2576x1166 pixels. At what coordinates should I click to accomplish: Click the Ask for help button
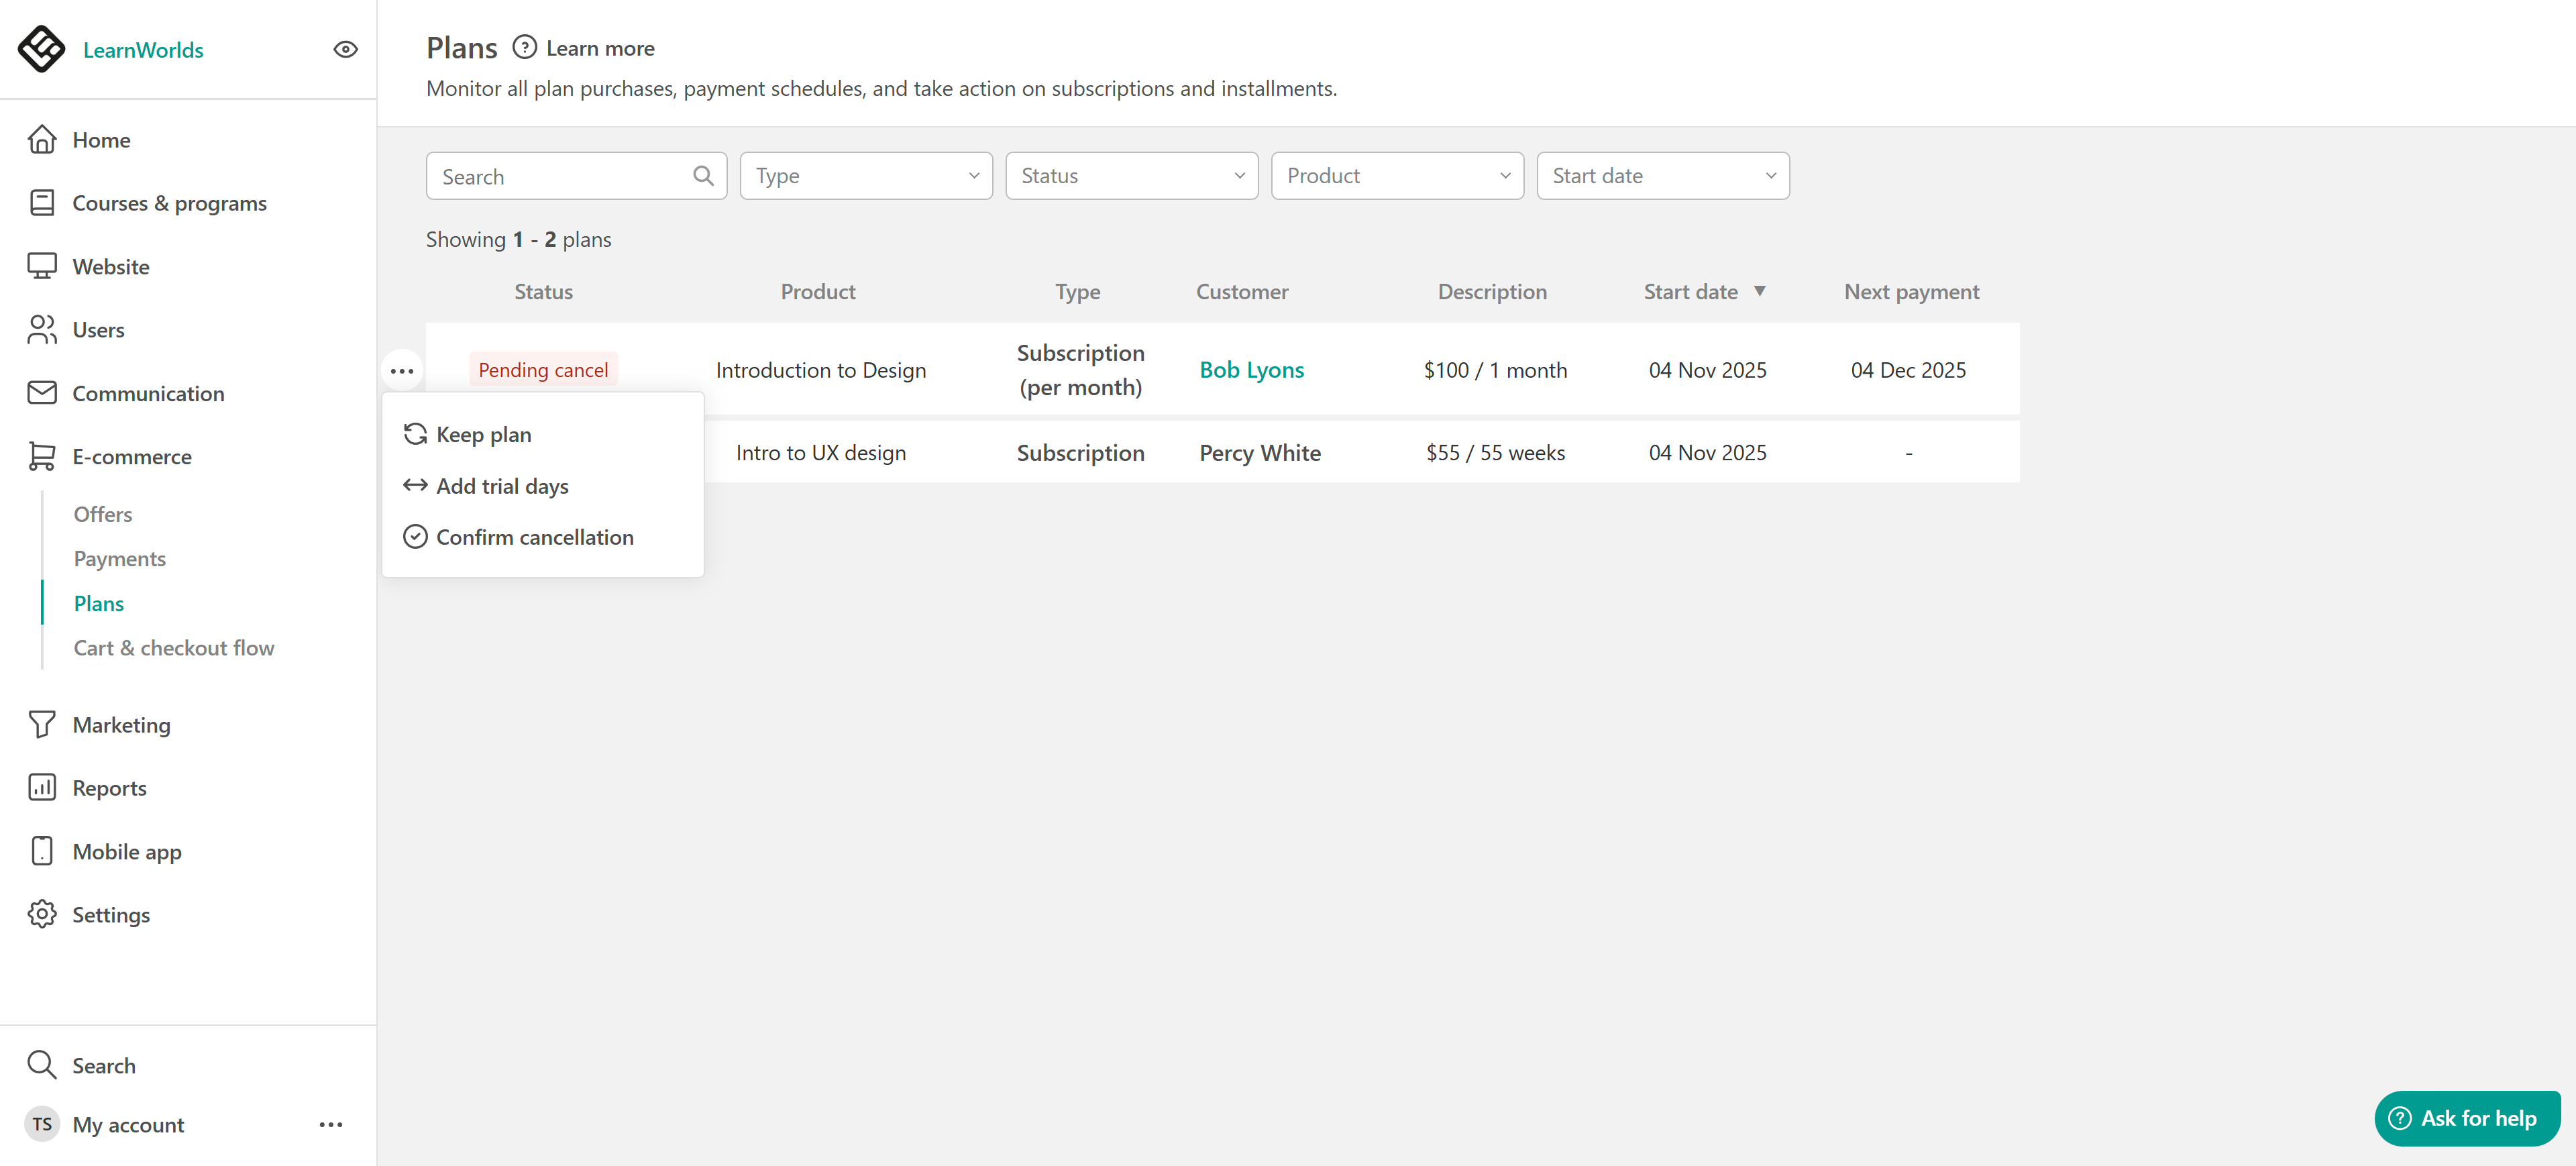point(2466,1118)
